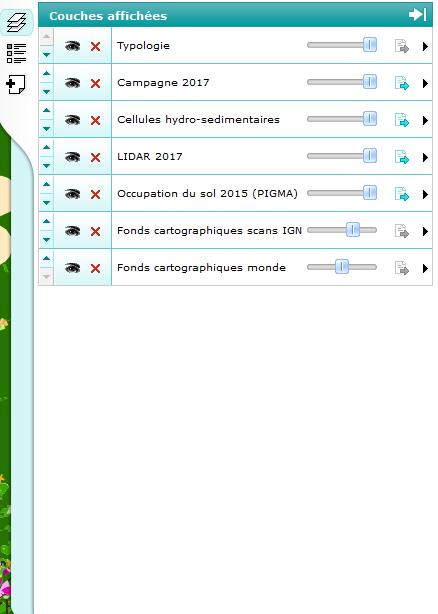
Task: Hide the Typologie layer via eye icon
Action: pos(72,46)
